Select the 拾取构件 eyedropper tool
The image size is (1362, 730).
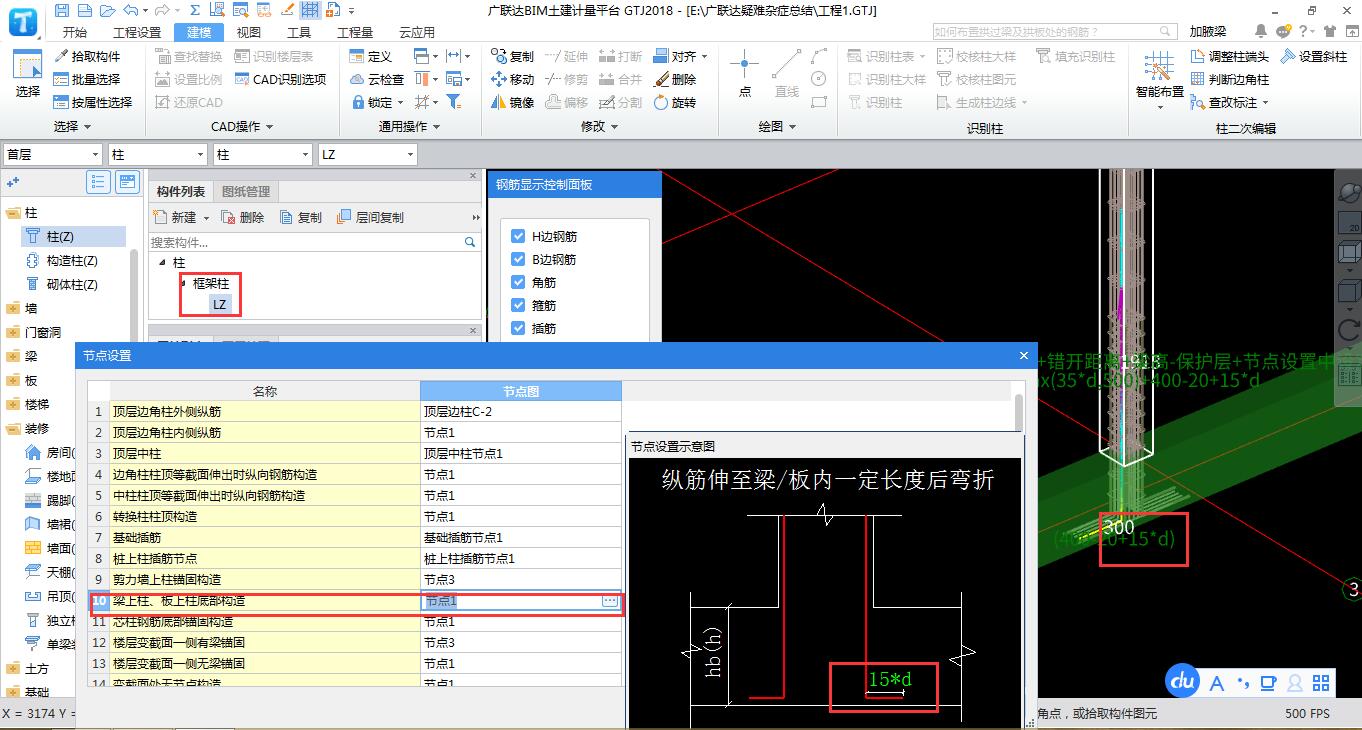pyautogui.click(x=86, y=56)
